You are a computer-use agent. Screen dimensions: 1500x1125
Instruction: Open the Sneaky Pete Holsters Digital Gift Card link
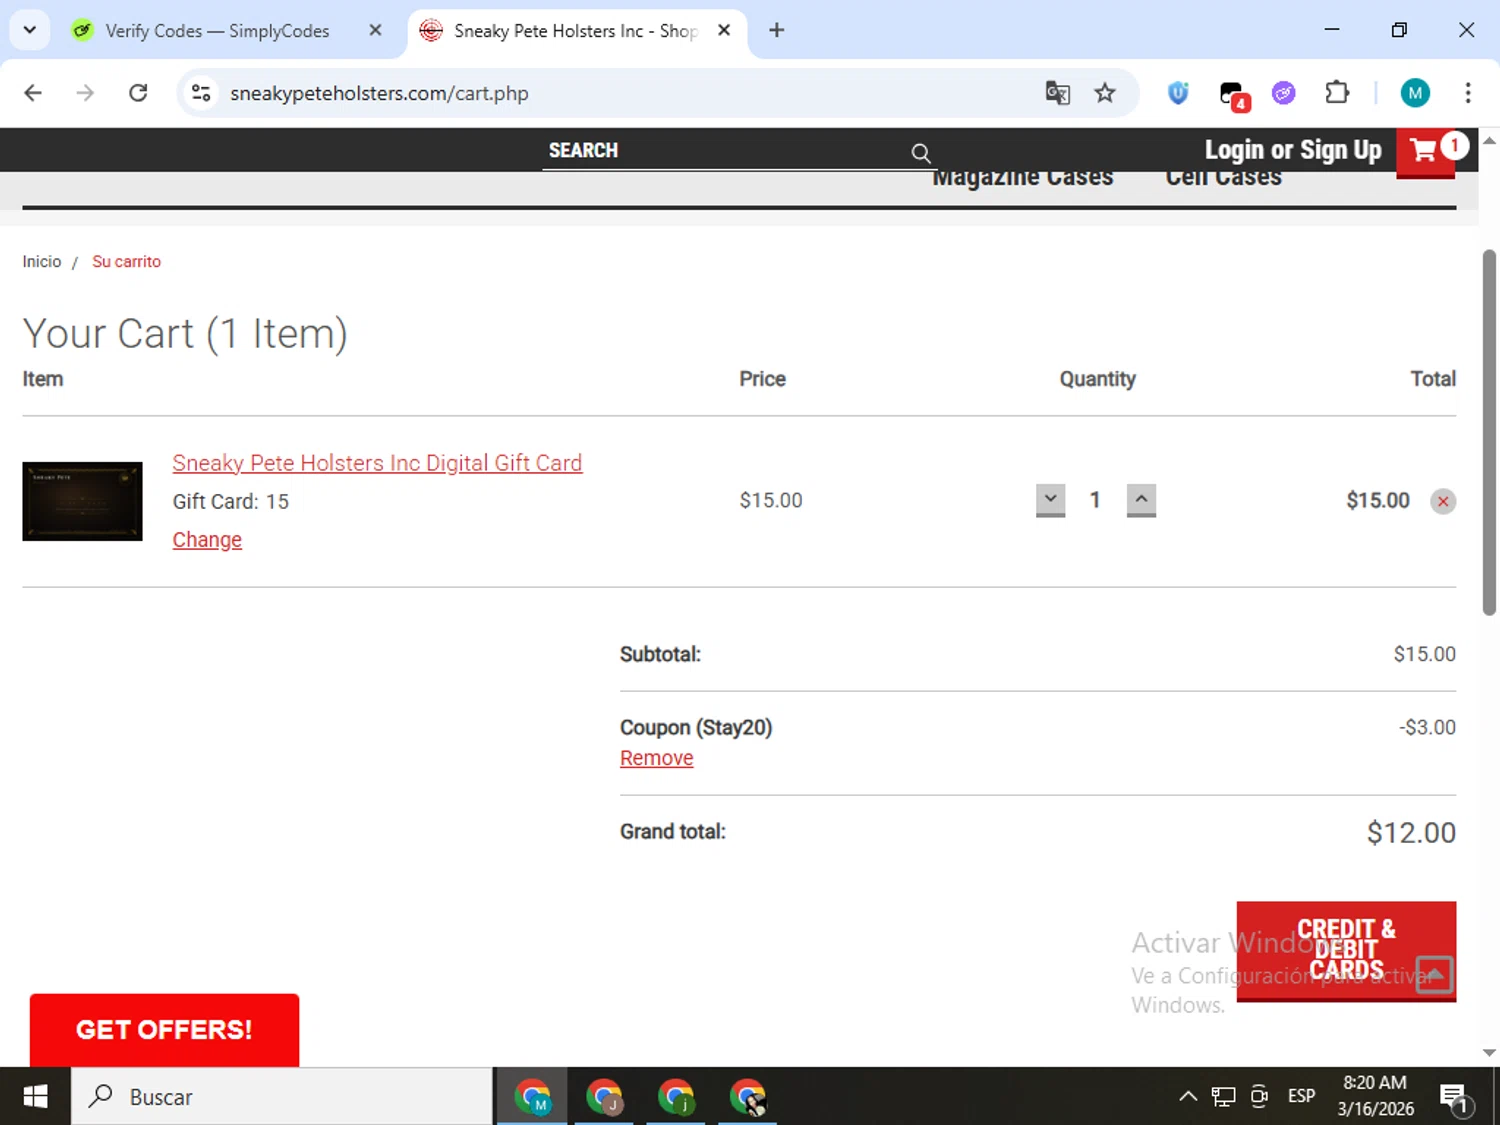pyautogui.click(x=377, y=463)
